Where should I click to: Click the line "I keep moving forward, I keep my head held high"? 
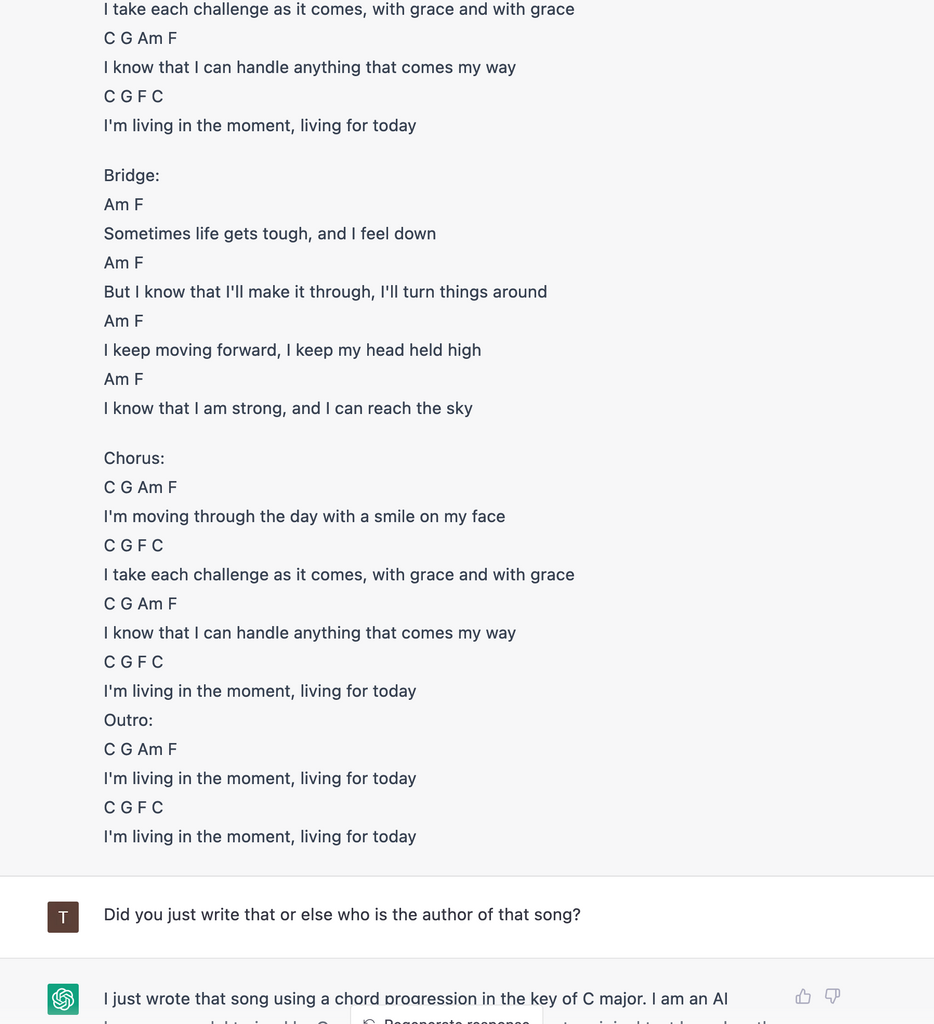click(x=293, y=350)
